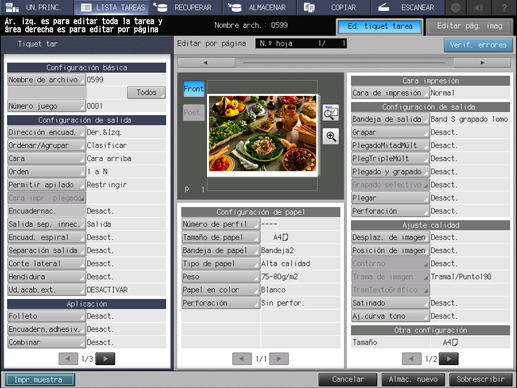Previous page arrow in Configuración de papel

pyautogui.click(x=242, y=359)
